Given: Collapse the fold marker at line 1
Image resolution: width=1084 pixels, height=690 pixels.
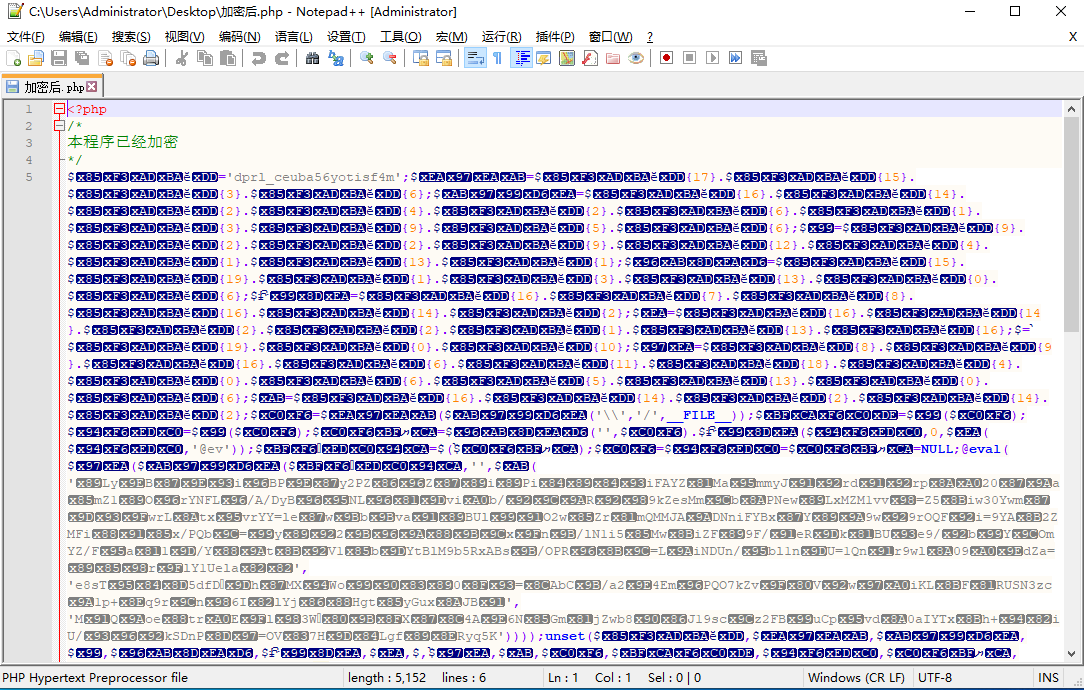Looking at the screenshot, I should pos(60,109).
